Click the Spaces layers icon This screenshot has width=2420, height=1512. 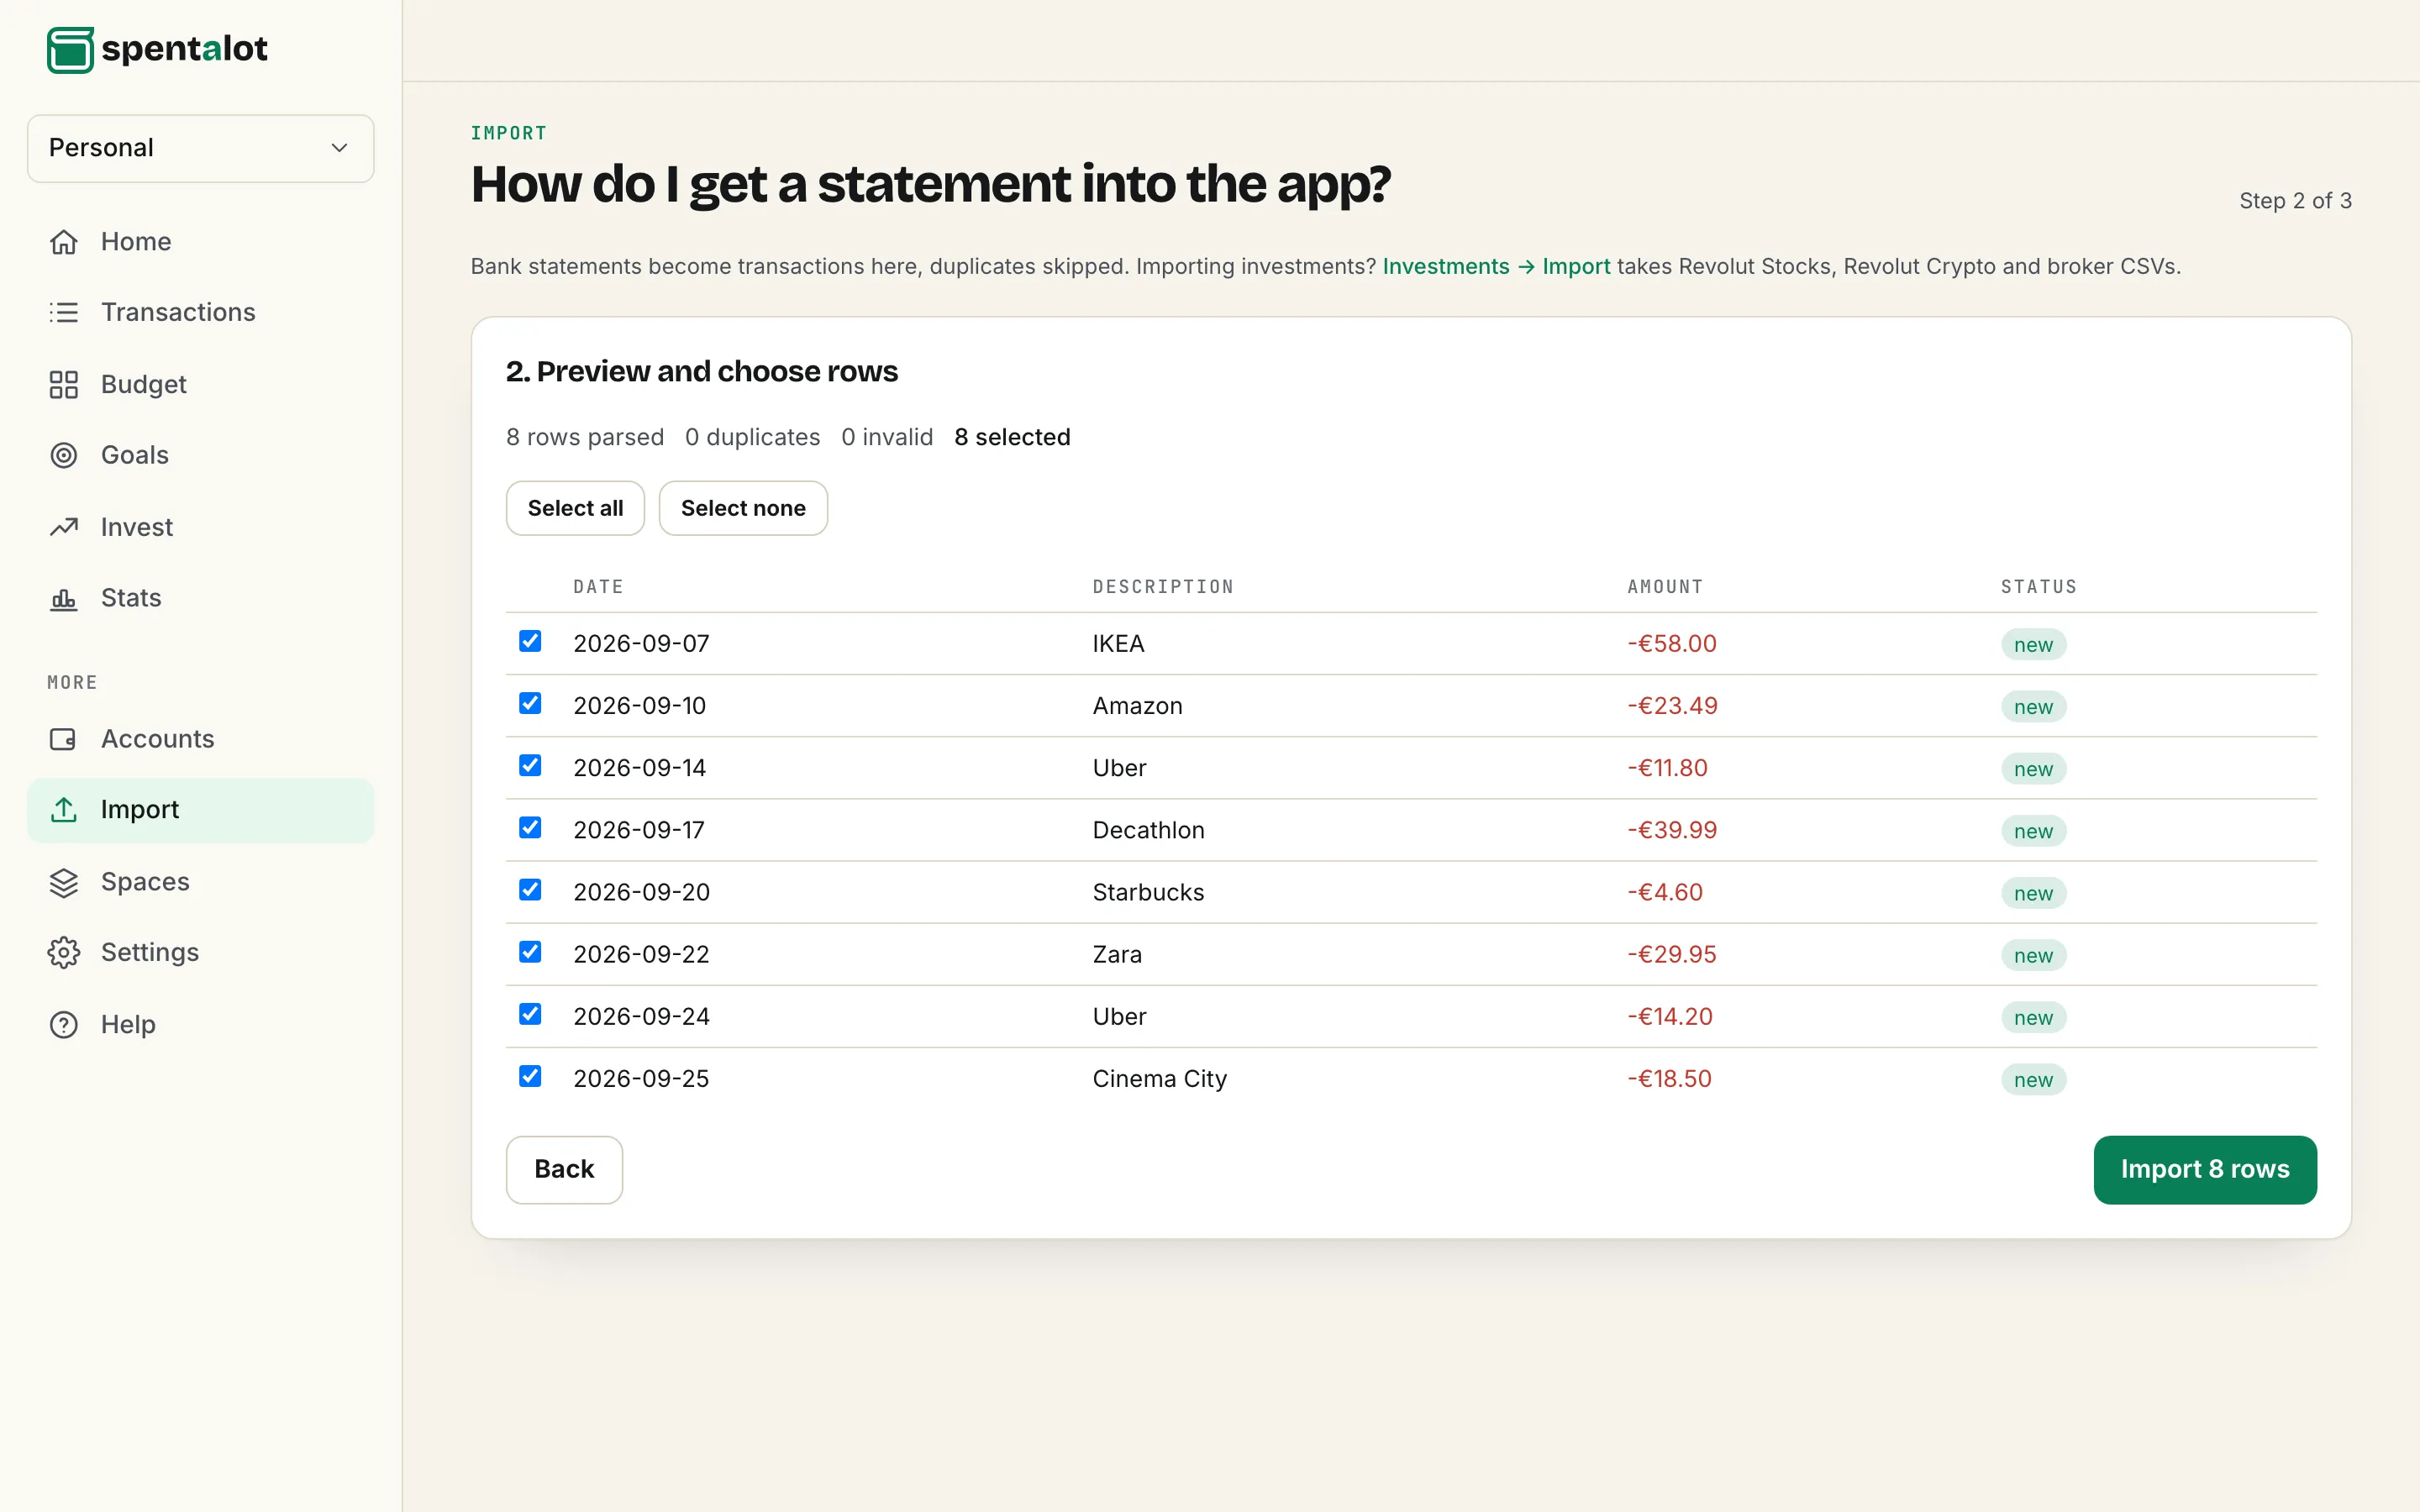[64, 882]
